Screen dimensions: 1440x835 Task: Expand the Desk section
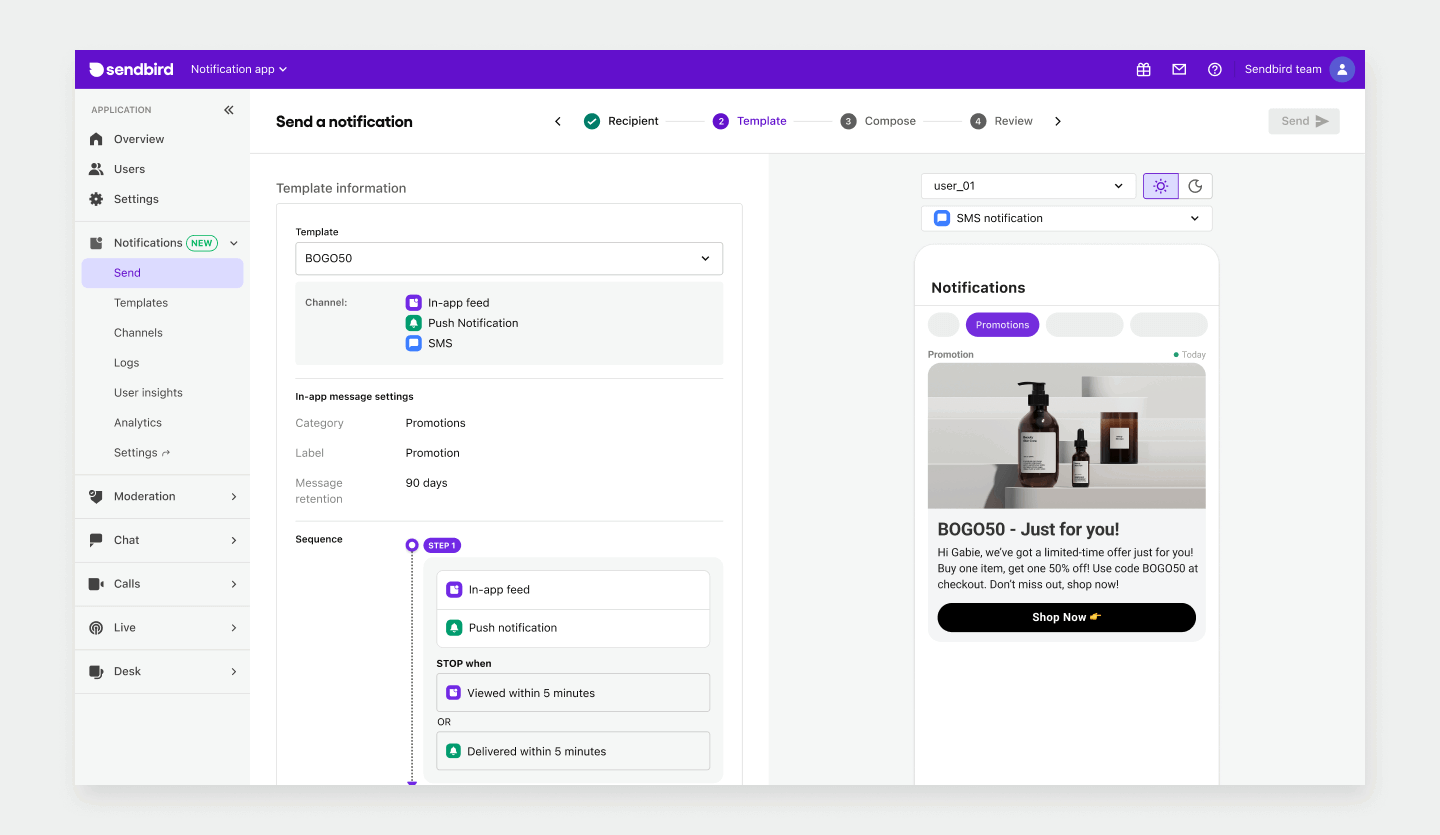pyautogui.click(x=234, y=672)
